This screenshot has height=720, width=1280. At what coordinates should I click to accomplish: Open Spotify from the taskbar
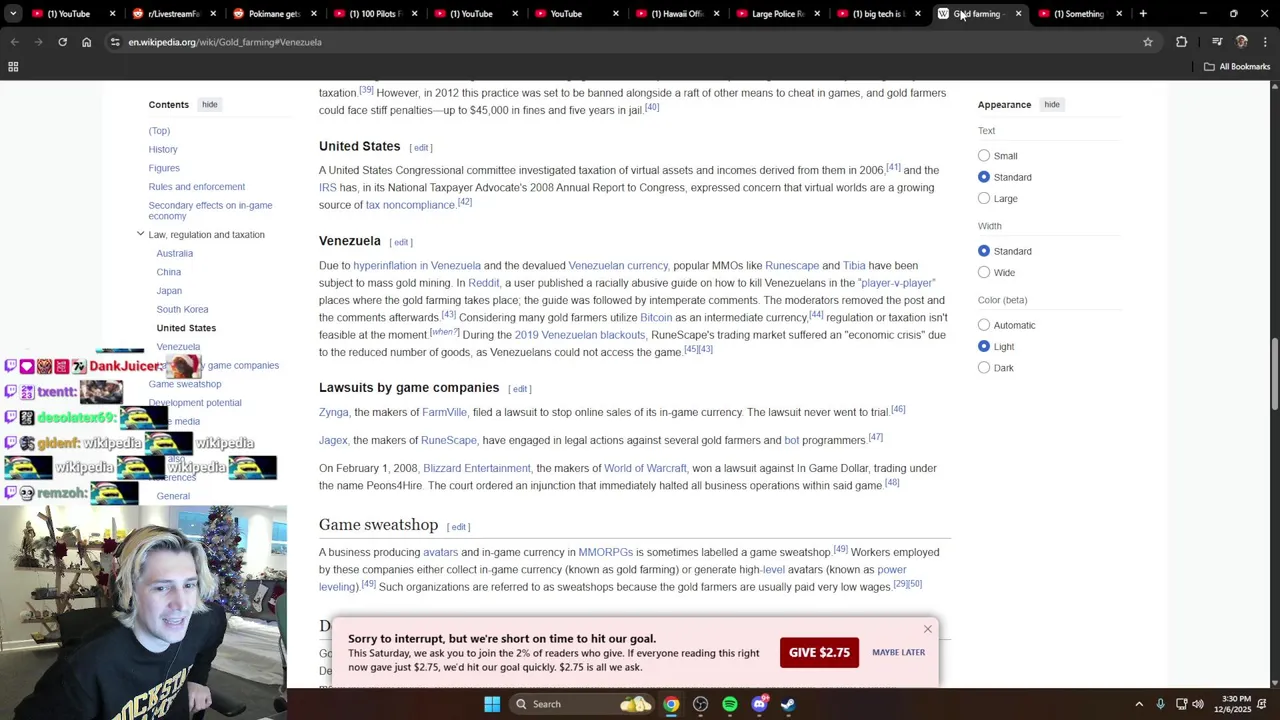tap(730, 704)
